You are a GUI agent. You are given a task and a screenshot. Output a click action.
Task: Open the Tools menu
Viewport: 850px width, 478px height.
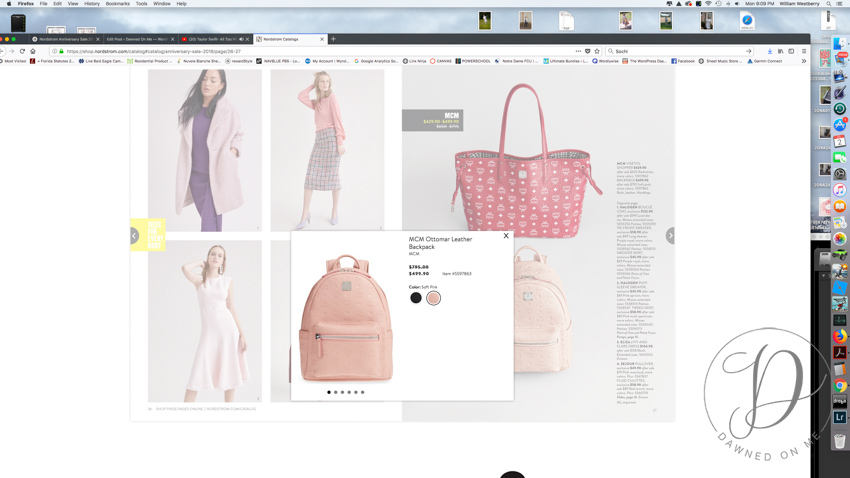click(x=141, y=3)
